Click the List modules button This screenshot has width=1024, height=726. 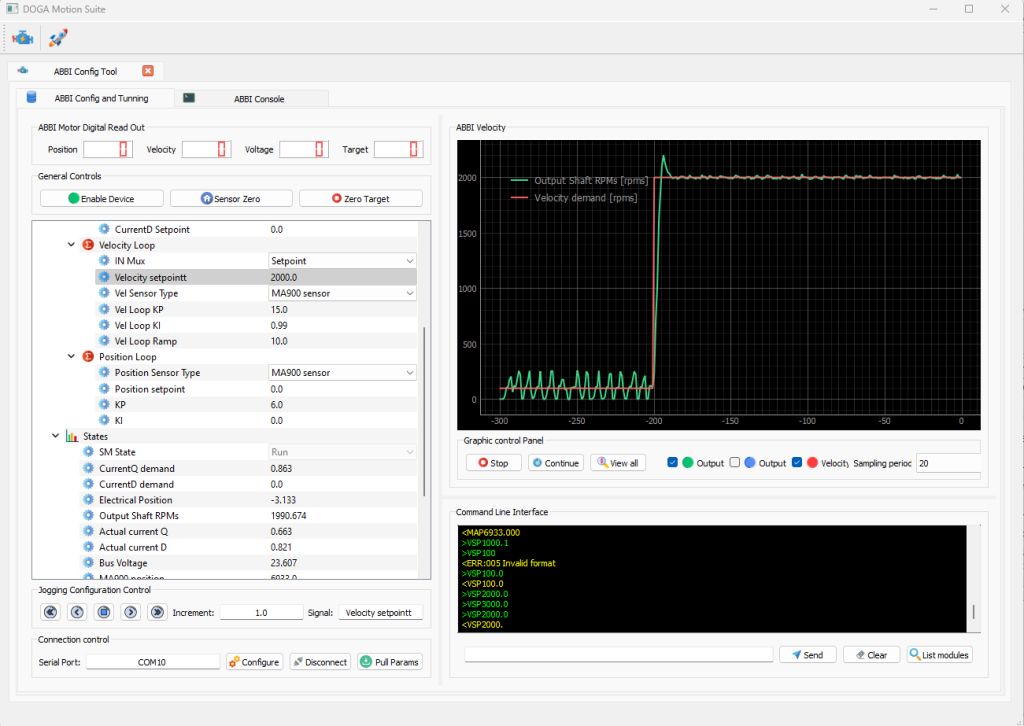click(x=940, y=654)
